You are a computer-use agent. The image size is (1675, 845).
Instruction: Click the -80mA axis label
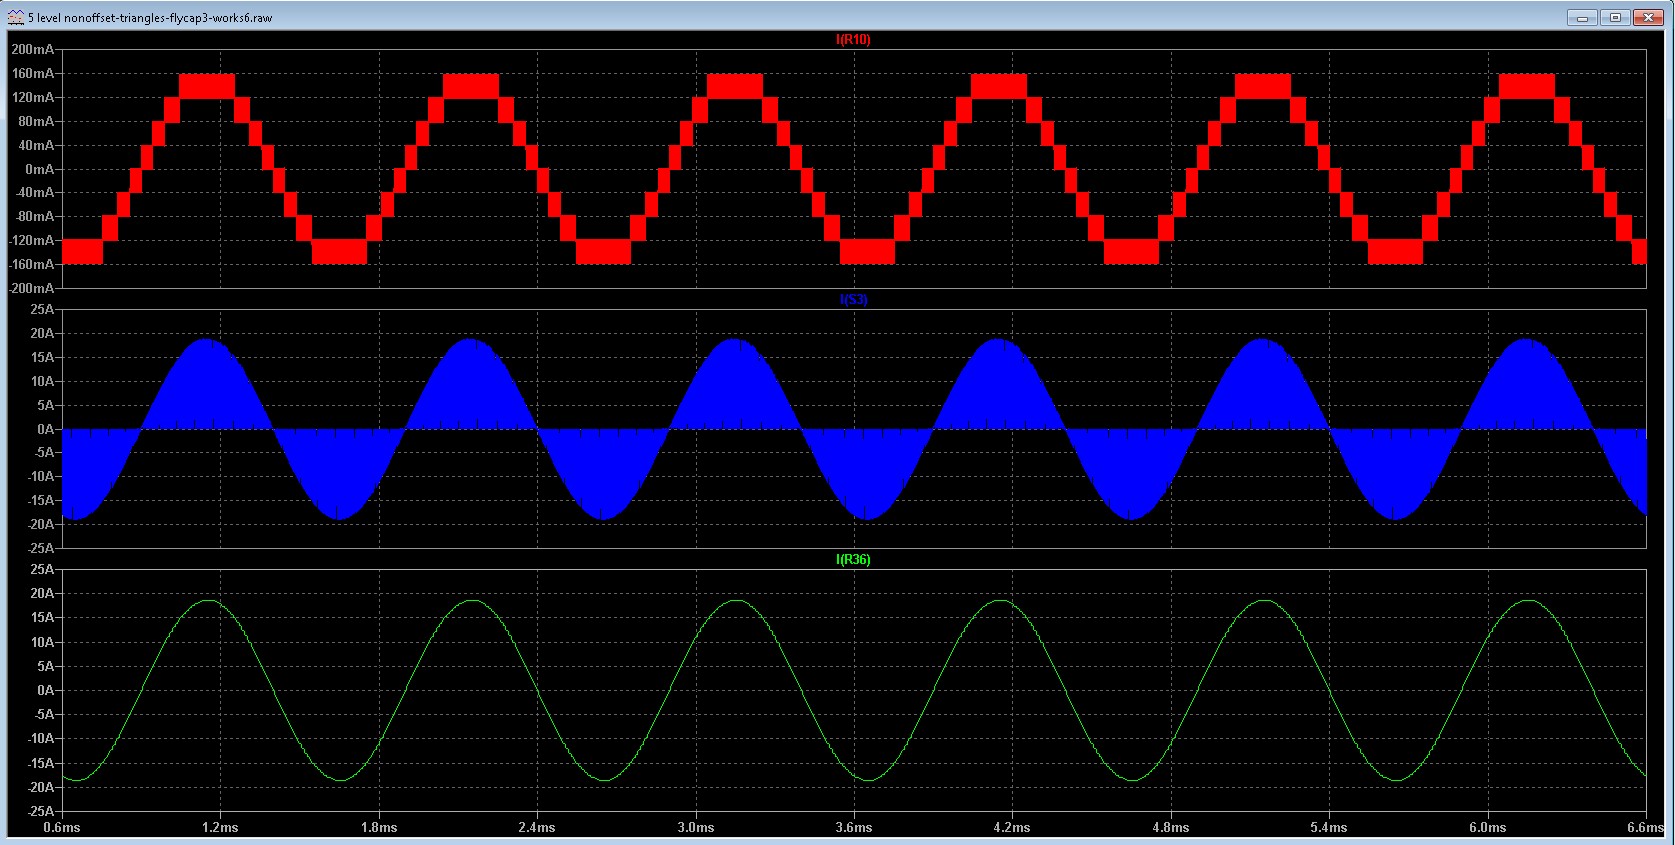pos(34,216)
